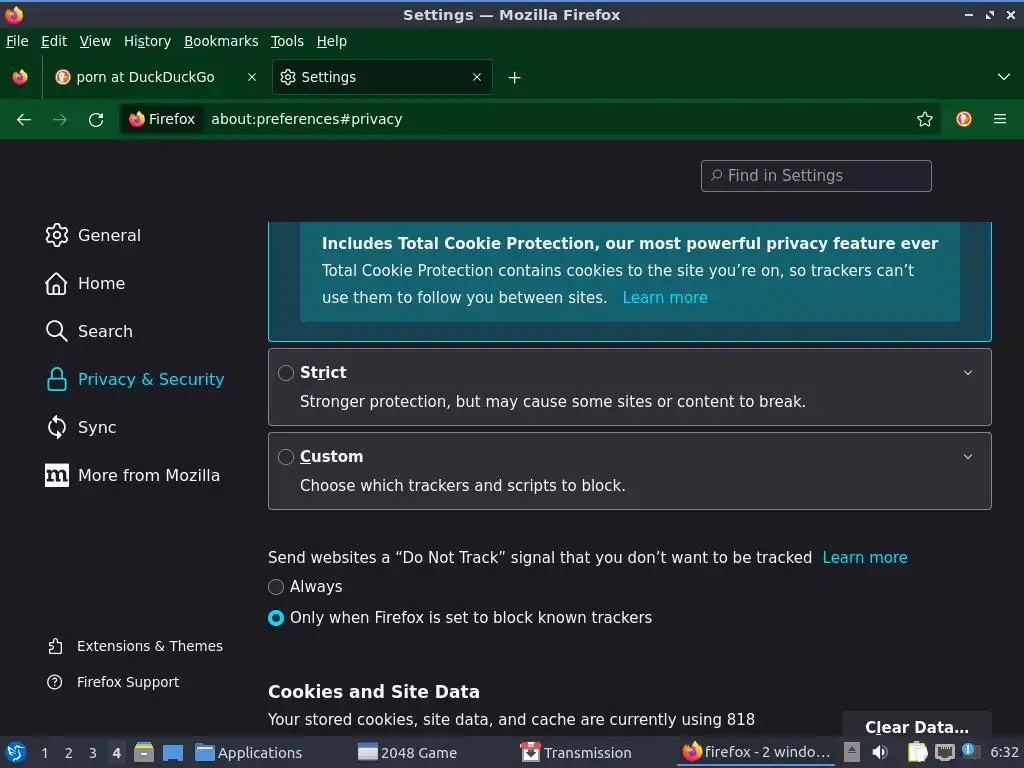This screenshot has height=768, width=1024.
Task: Click the Firefox identity icon in address bar
Action: (162, 119)
